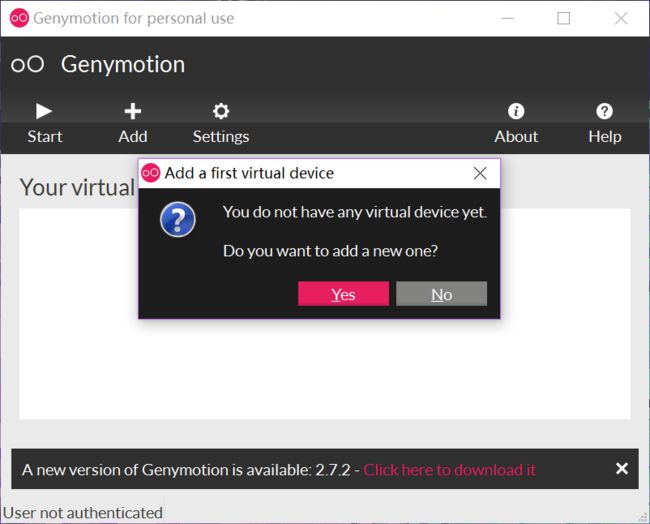
Task: Dismiss the new version notification bar
Action: 622,468
